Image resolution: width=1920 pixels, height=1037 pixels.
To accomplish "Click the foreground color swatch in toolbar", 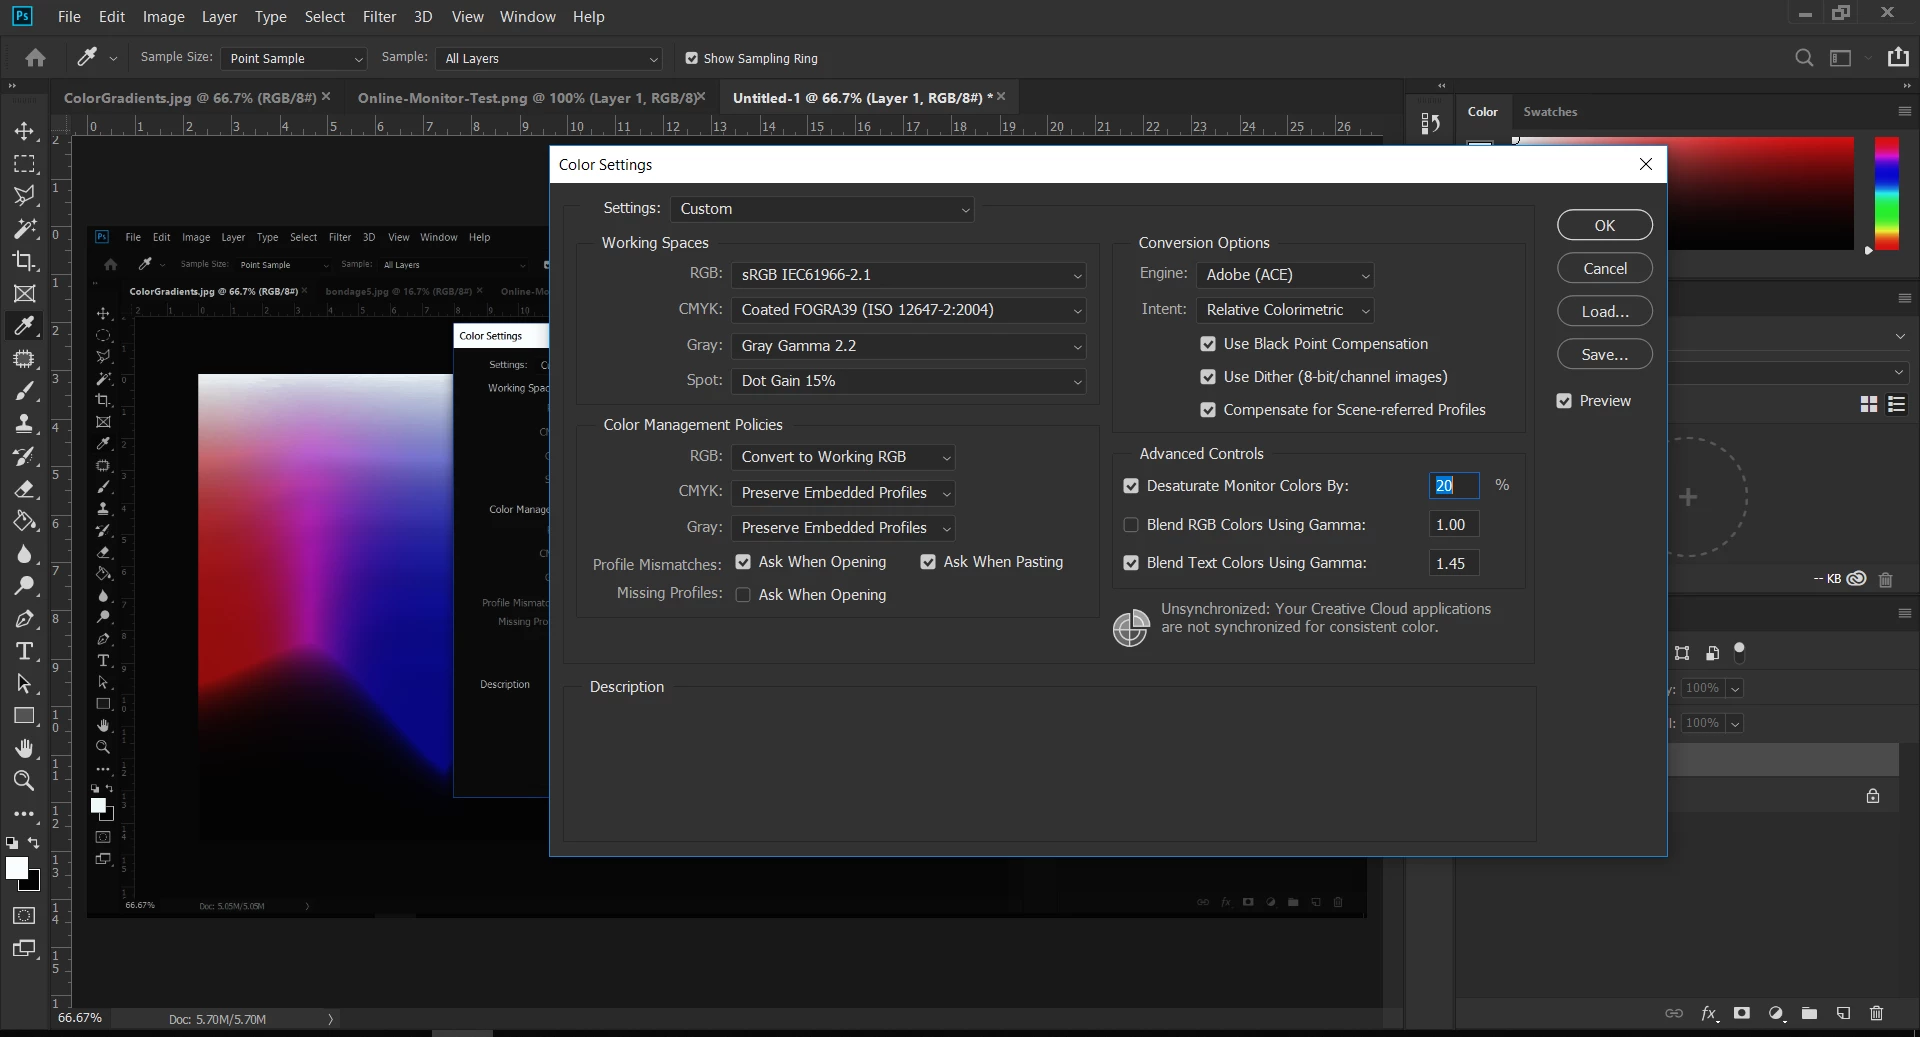I will coord(17,869).
